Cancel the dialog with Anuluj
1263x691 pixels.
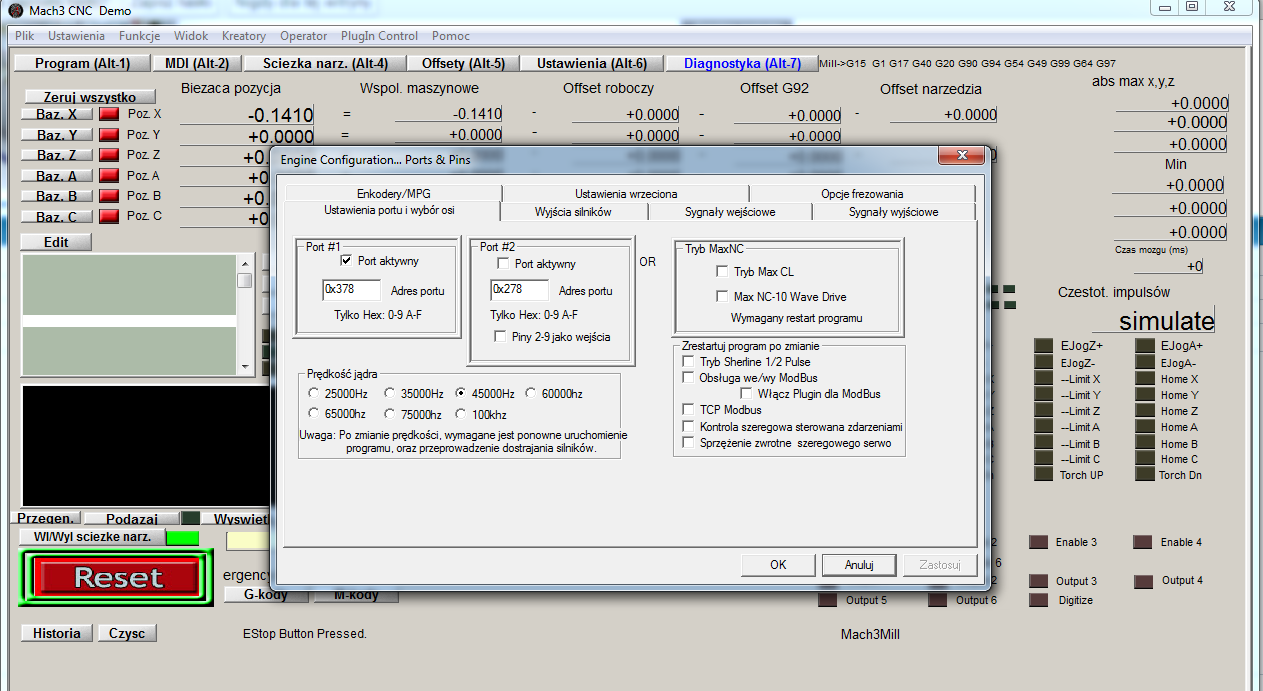point(859,565)
